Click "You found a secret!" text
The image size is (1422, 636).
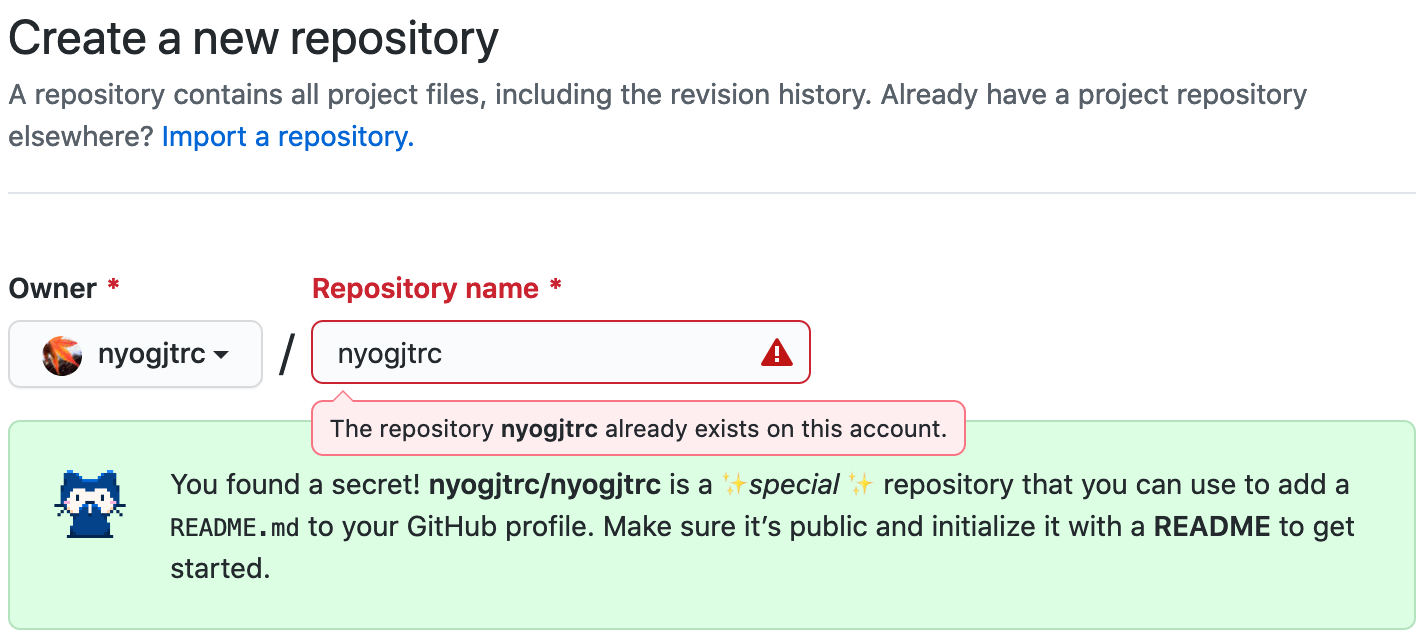295,485
